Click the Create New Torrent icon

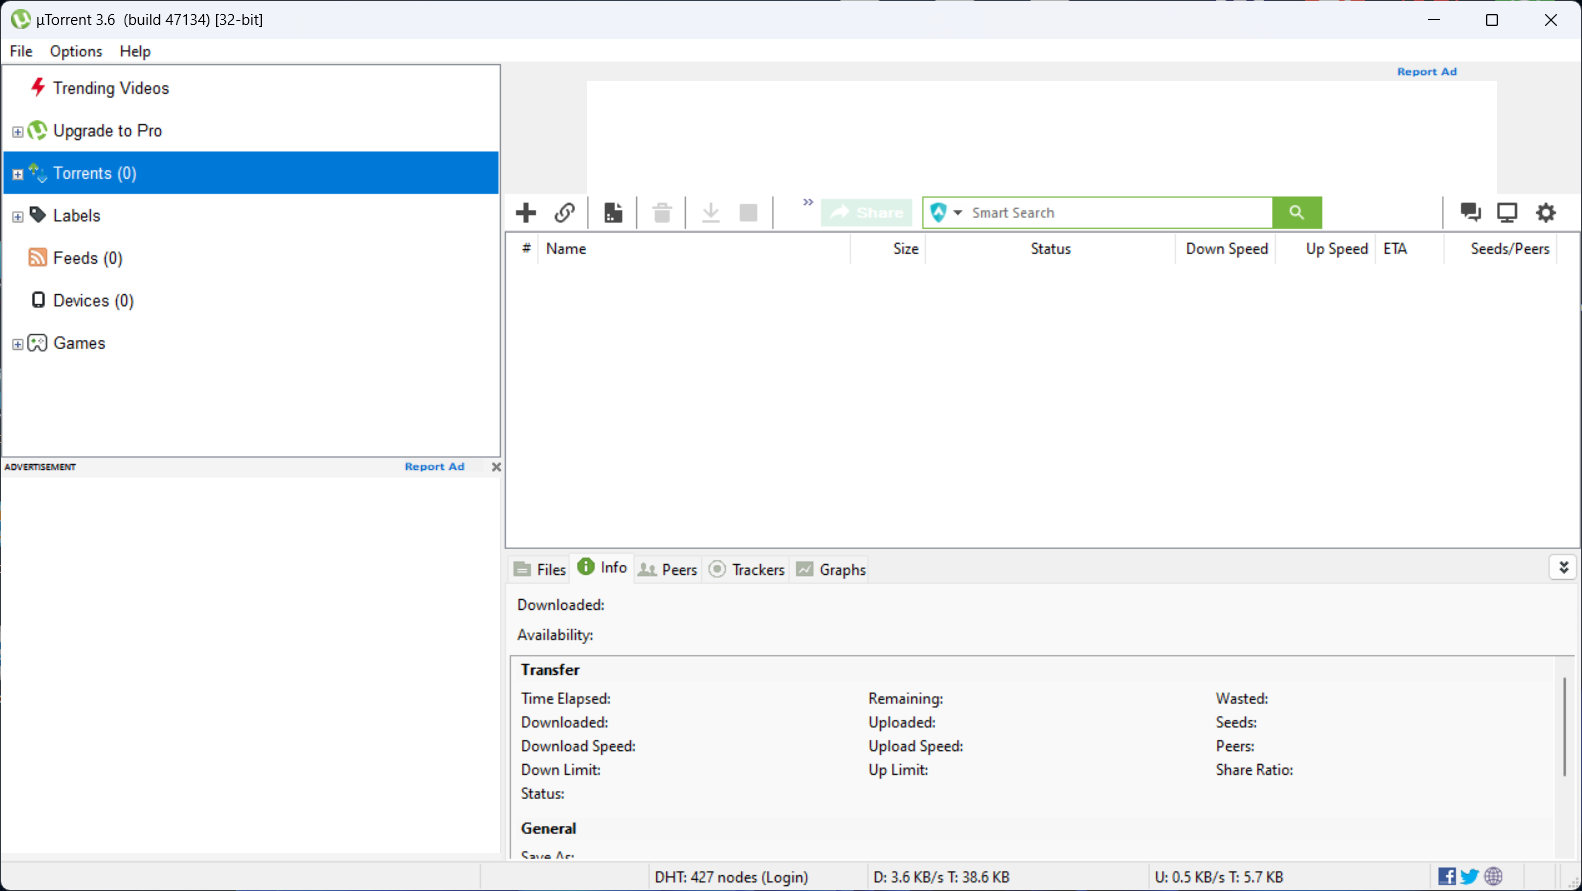pos(613,213)
